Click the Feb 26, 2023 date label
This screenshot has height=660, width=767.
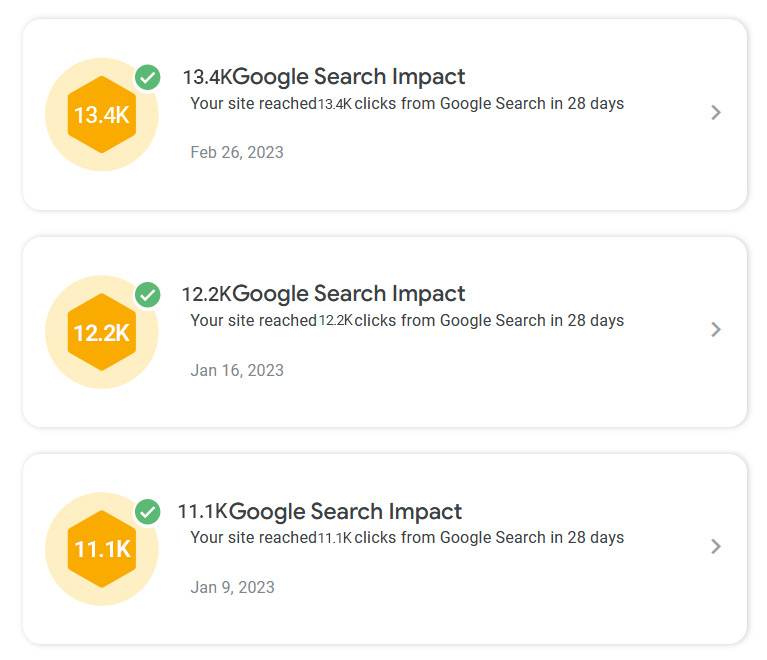pyautogui.click(x=237, y=153)
